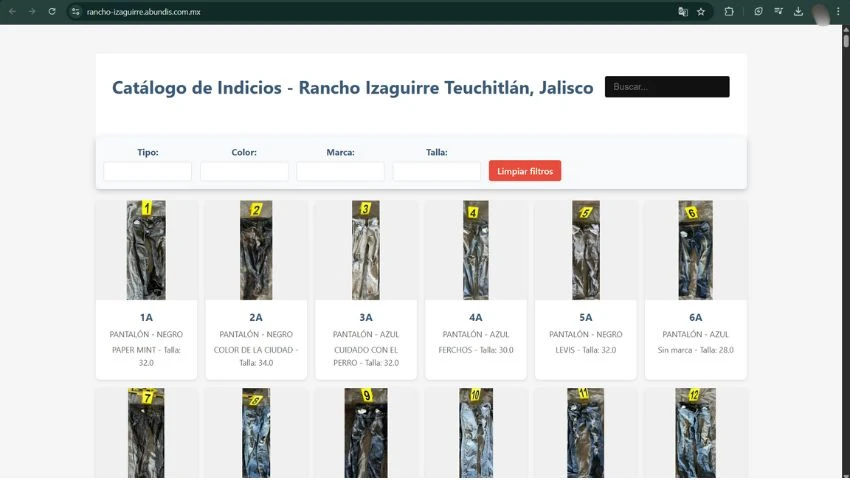This screenshot has height=480, width=850.
Task: Bookmark this page with the star icon
Action: pyautogui.click(x=701, y=11)
